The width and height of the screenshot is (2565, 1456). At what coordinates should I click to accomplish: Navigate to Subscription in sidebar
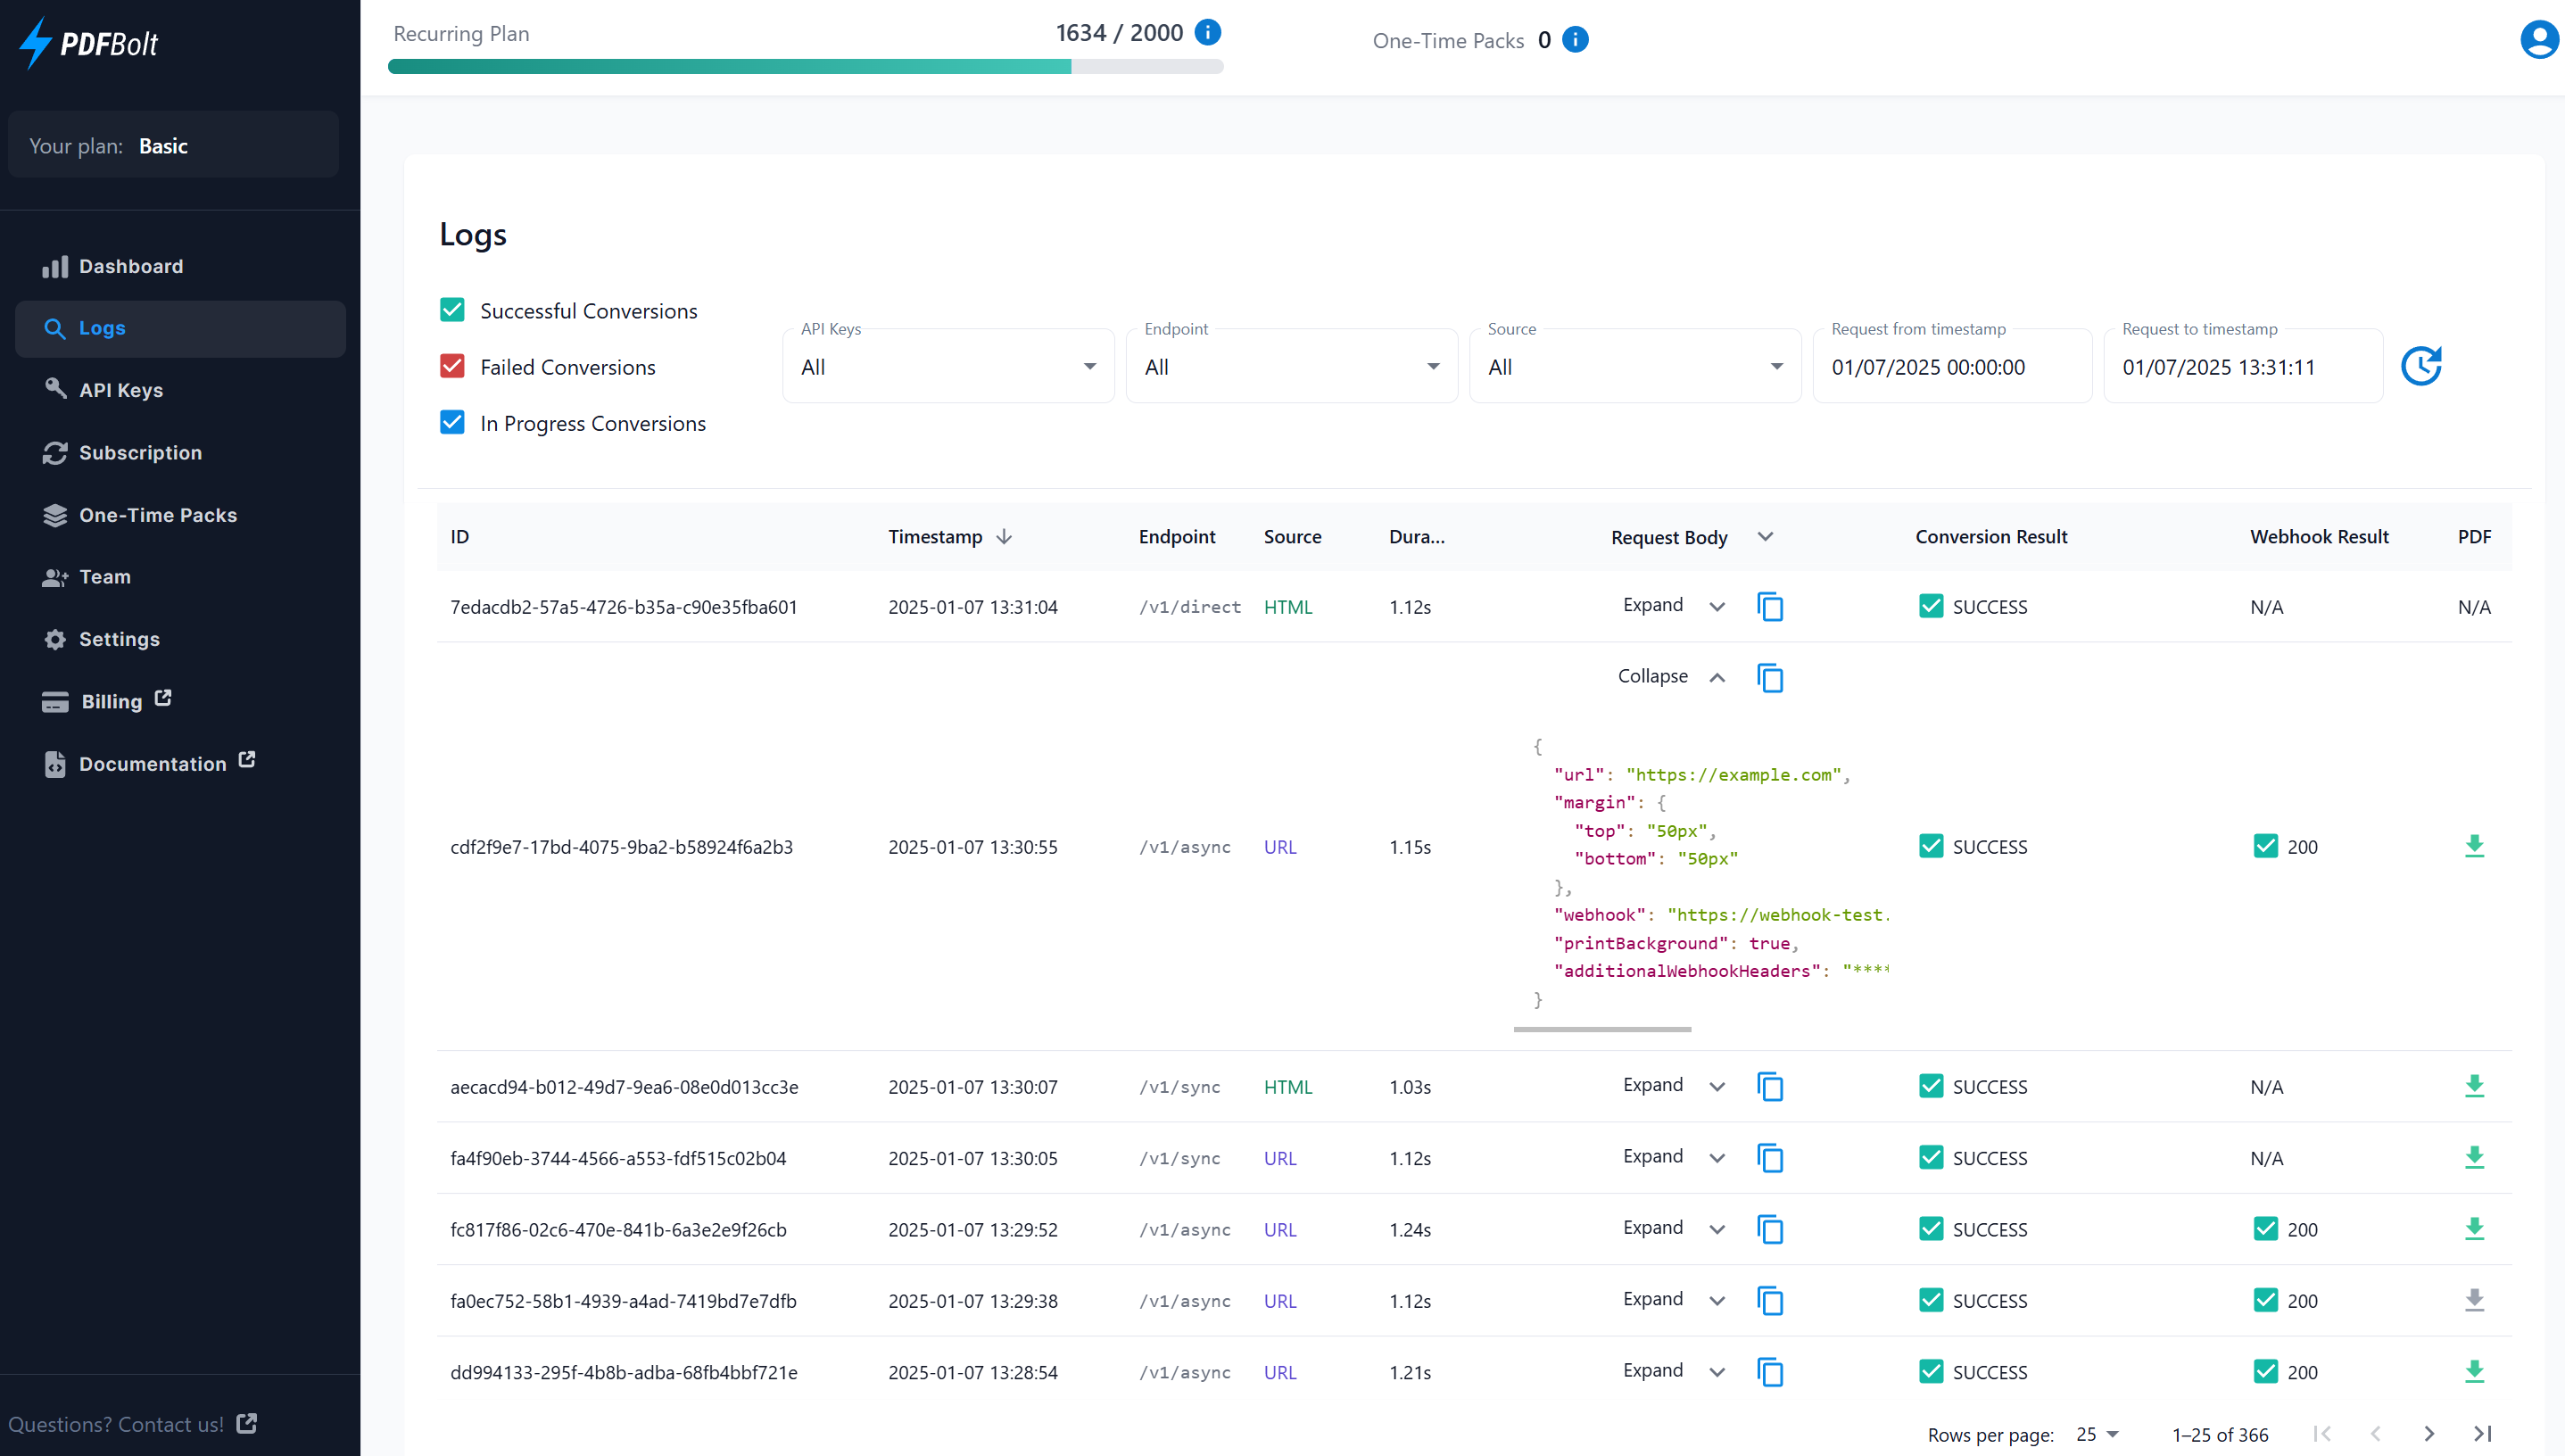click(x=140, y=453)
